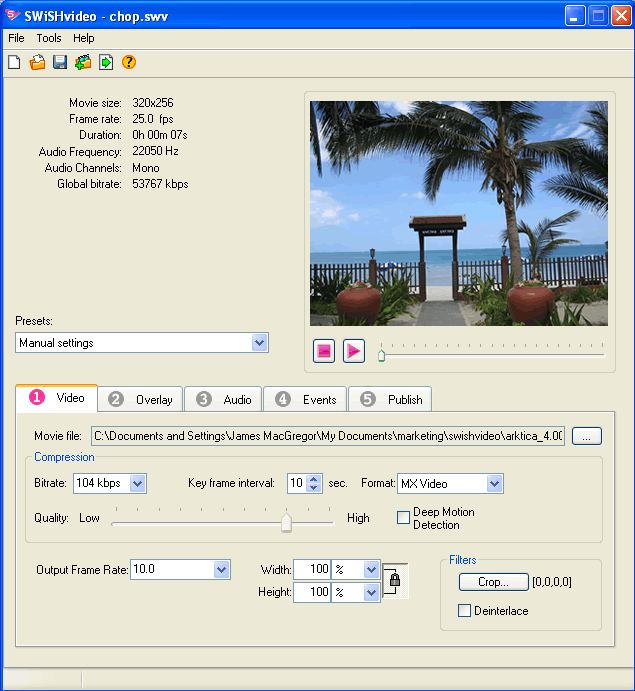Image resolution: width=635 pixels, height=691 pixels.
Task: Save project using the floppy disk icon
Action: (x=60, y=62)
